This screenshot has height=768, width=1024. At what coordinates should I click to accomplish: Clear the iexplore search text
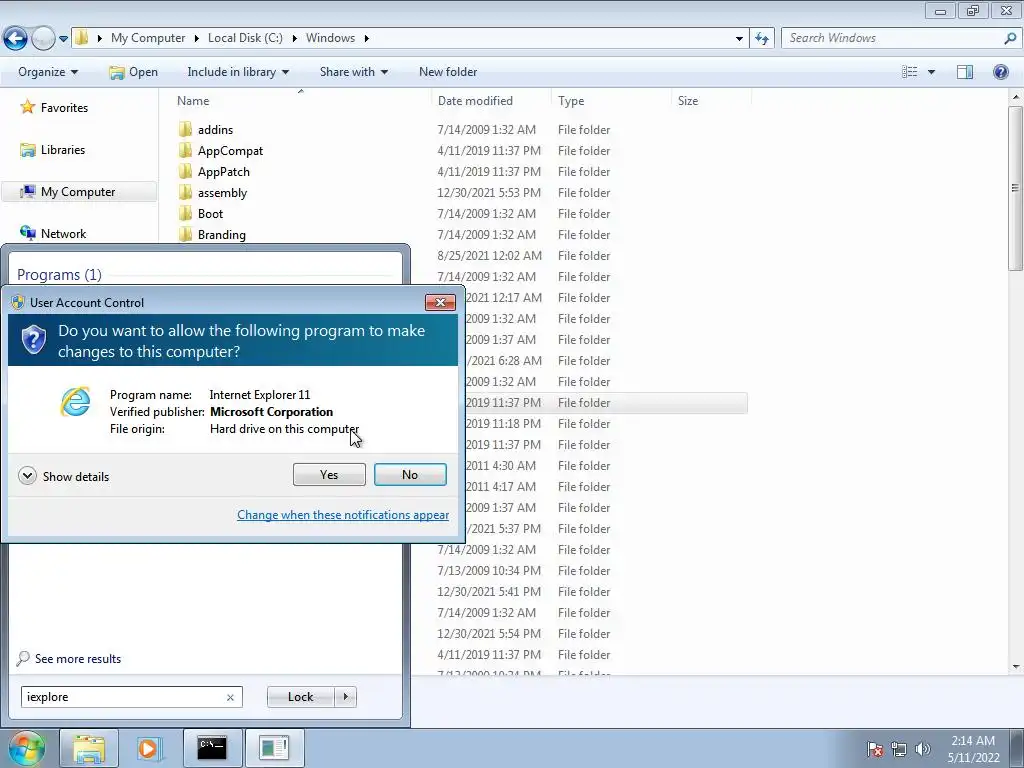pos(230,697)
